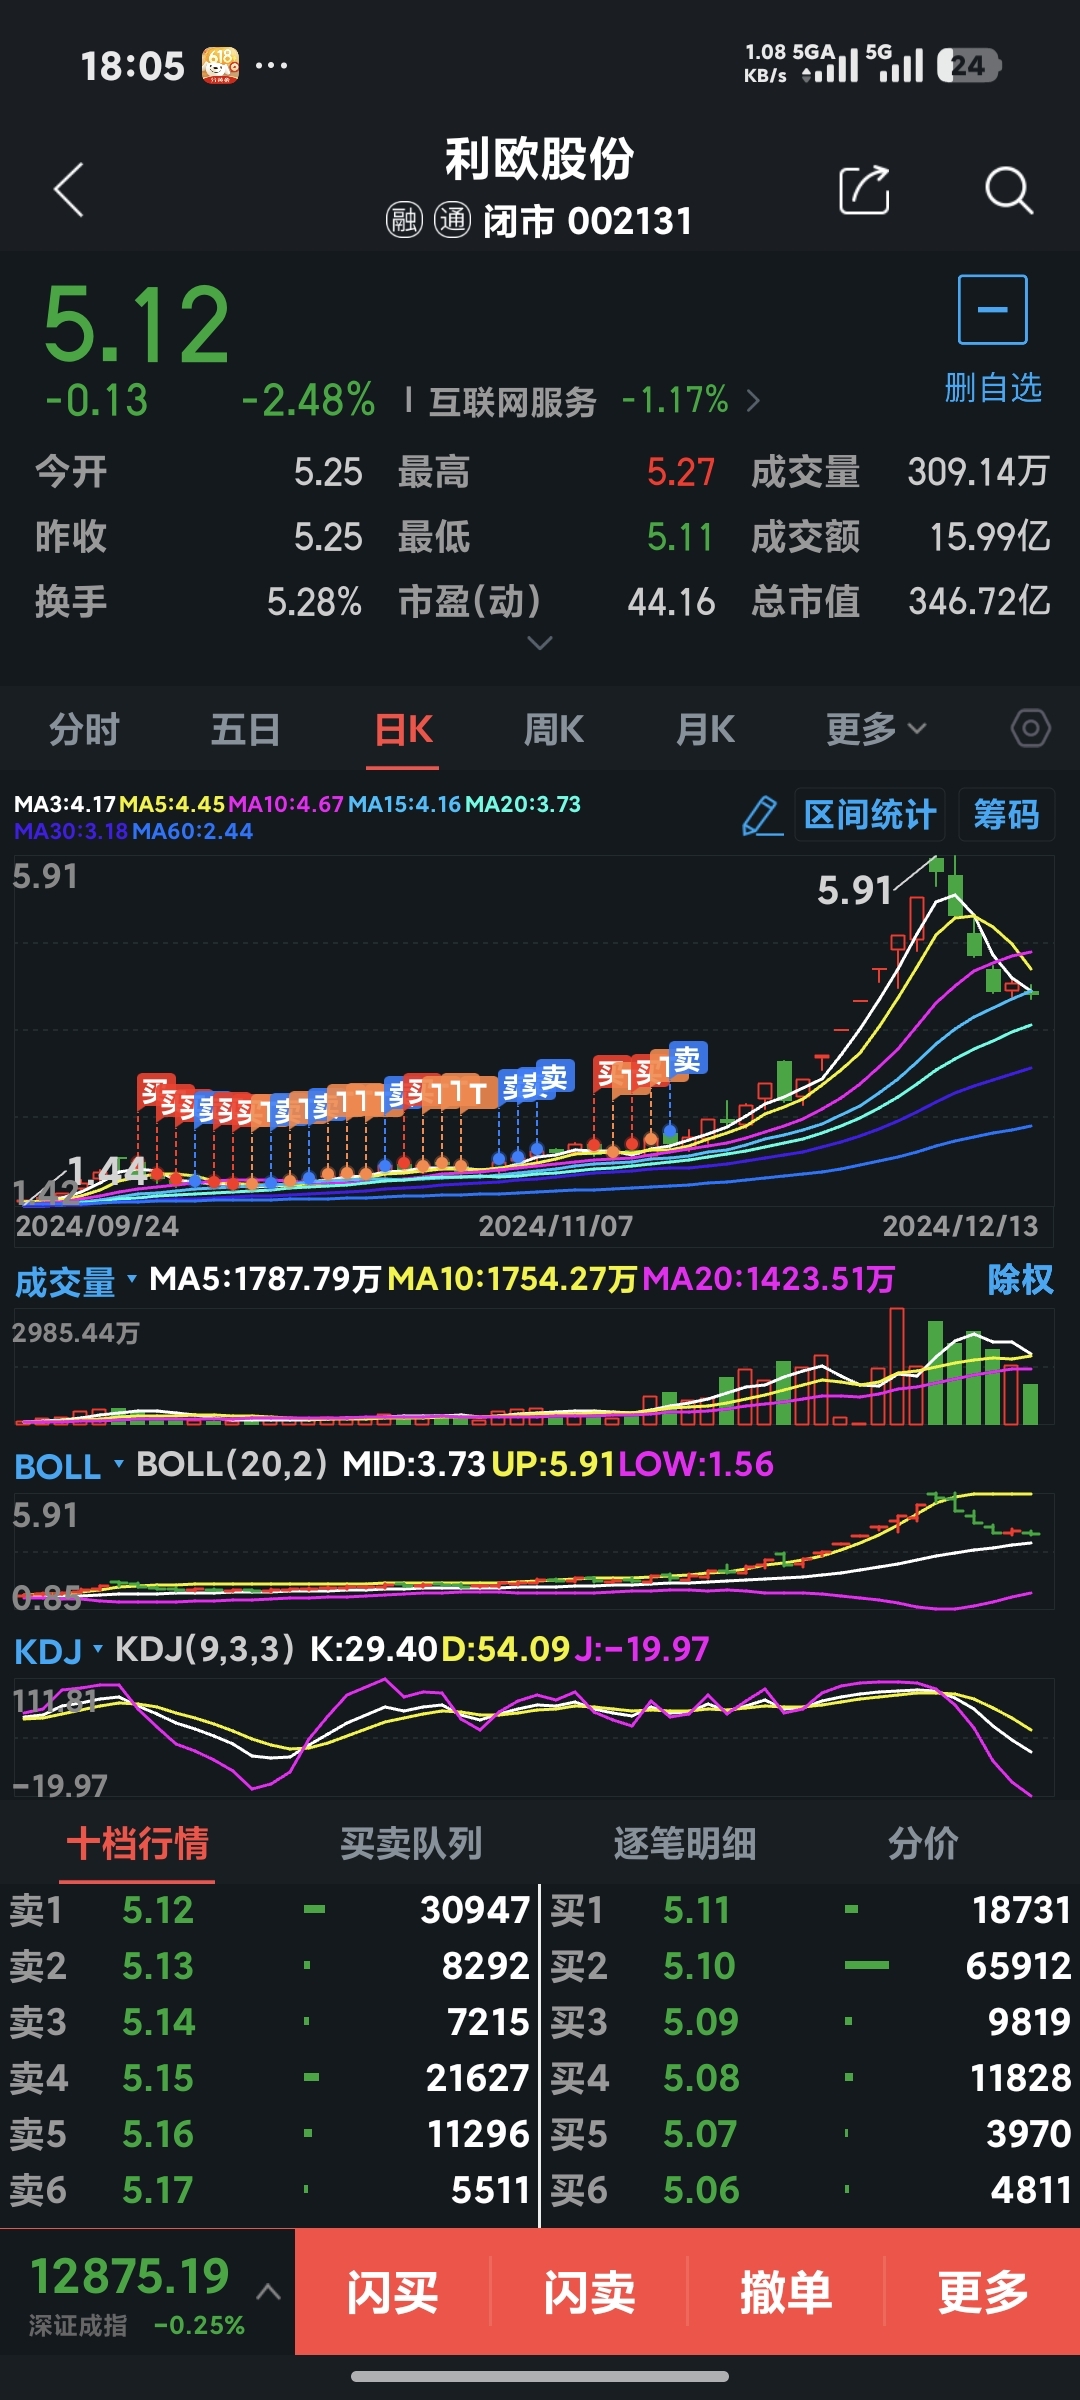Viewport: 1080px width, 2400px height.
Task: Open the 逐笔明细 tab
Action: click(x=684, y=1843)
